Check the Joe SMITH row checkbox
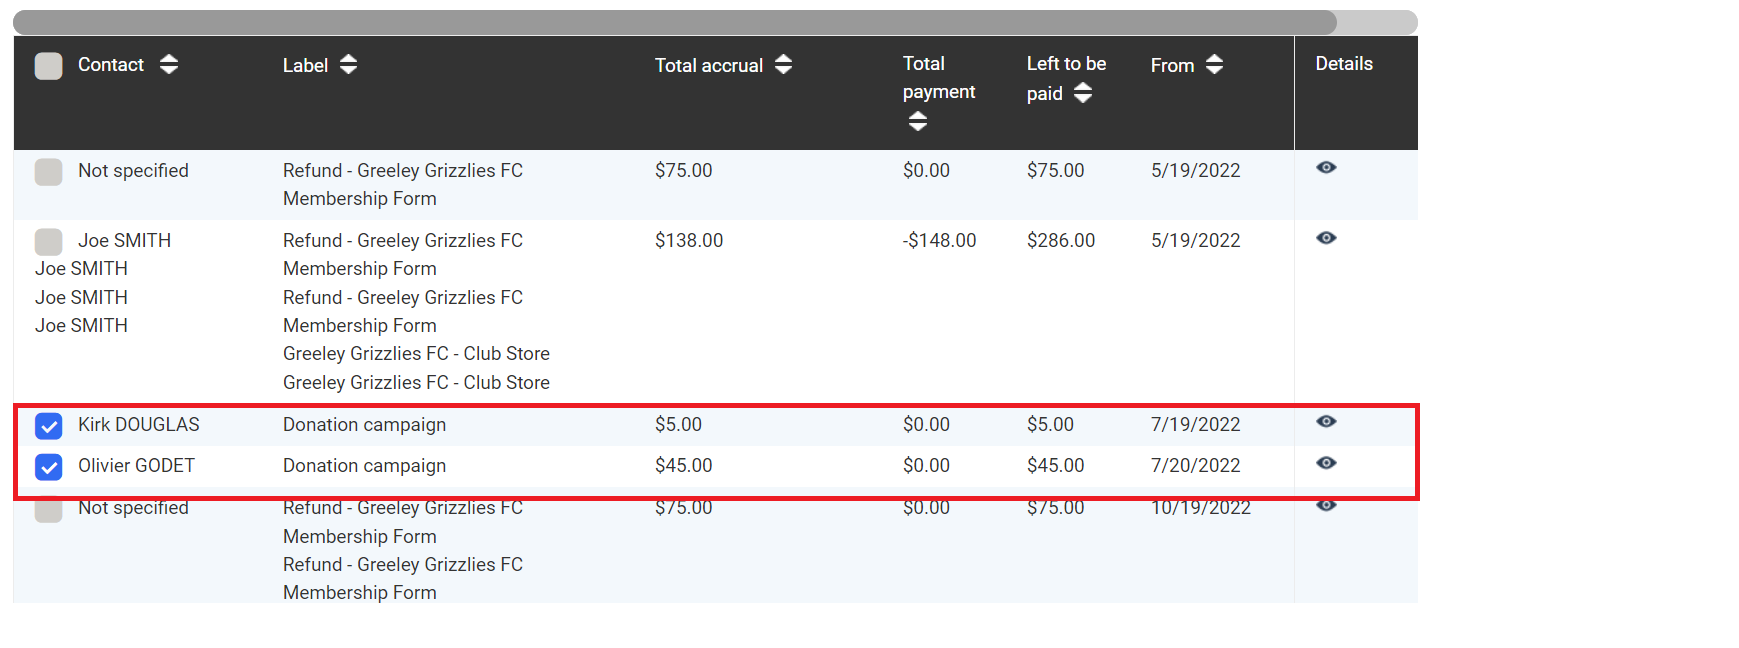Viewport: 1739px width, 648px height. pyautogui.click(x=48, y=242)
